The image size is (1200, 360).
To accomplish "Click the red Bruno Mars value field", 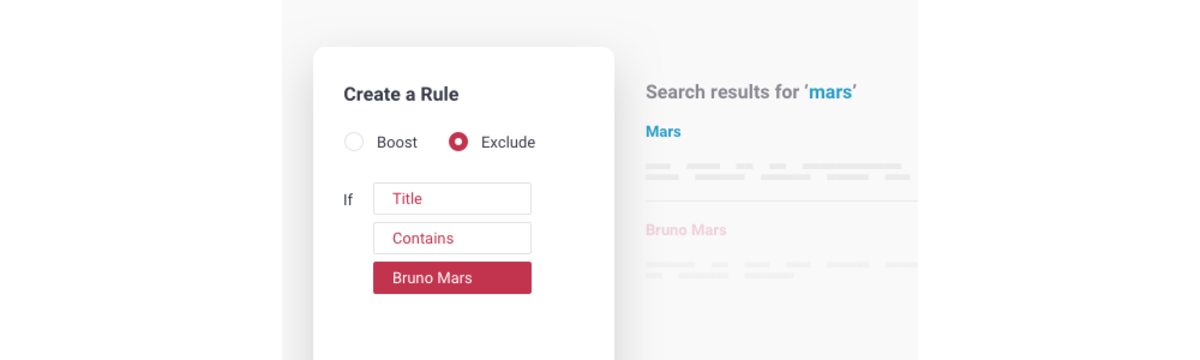I will [452, 278].
